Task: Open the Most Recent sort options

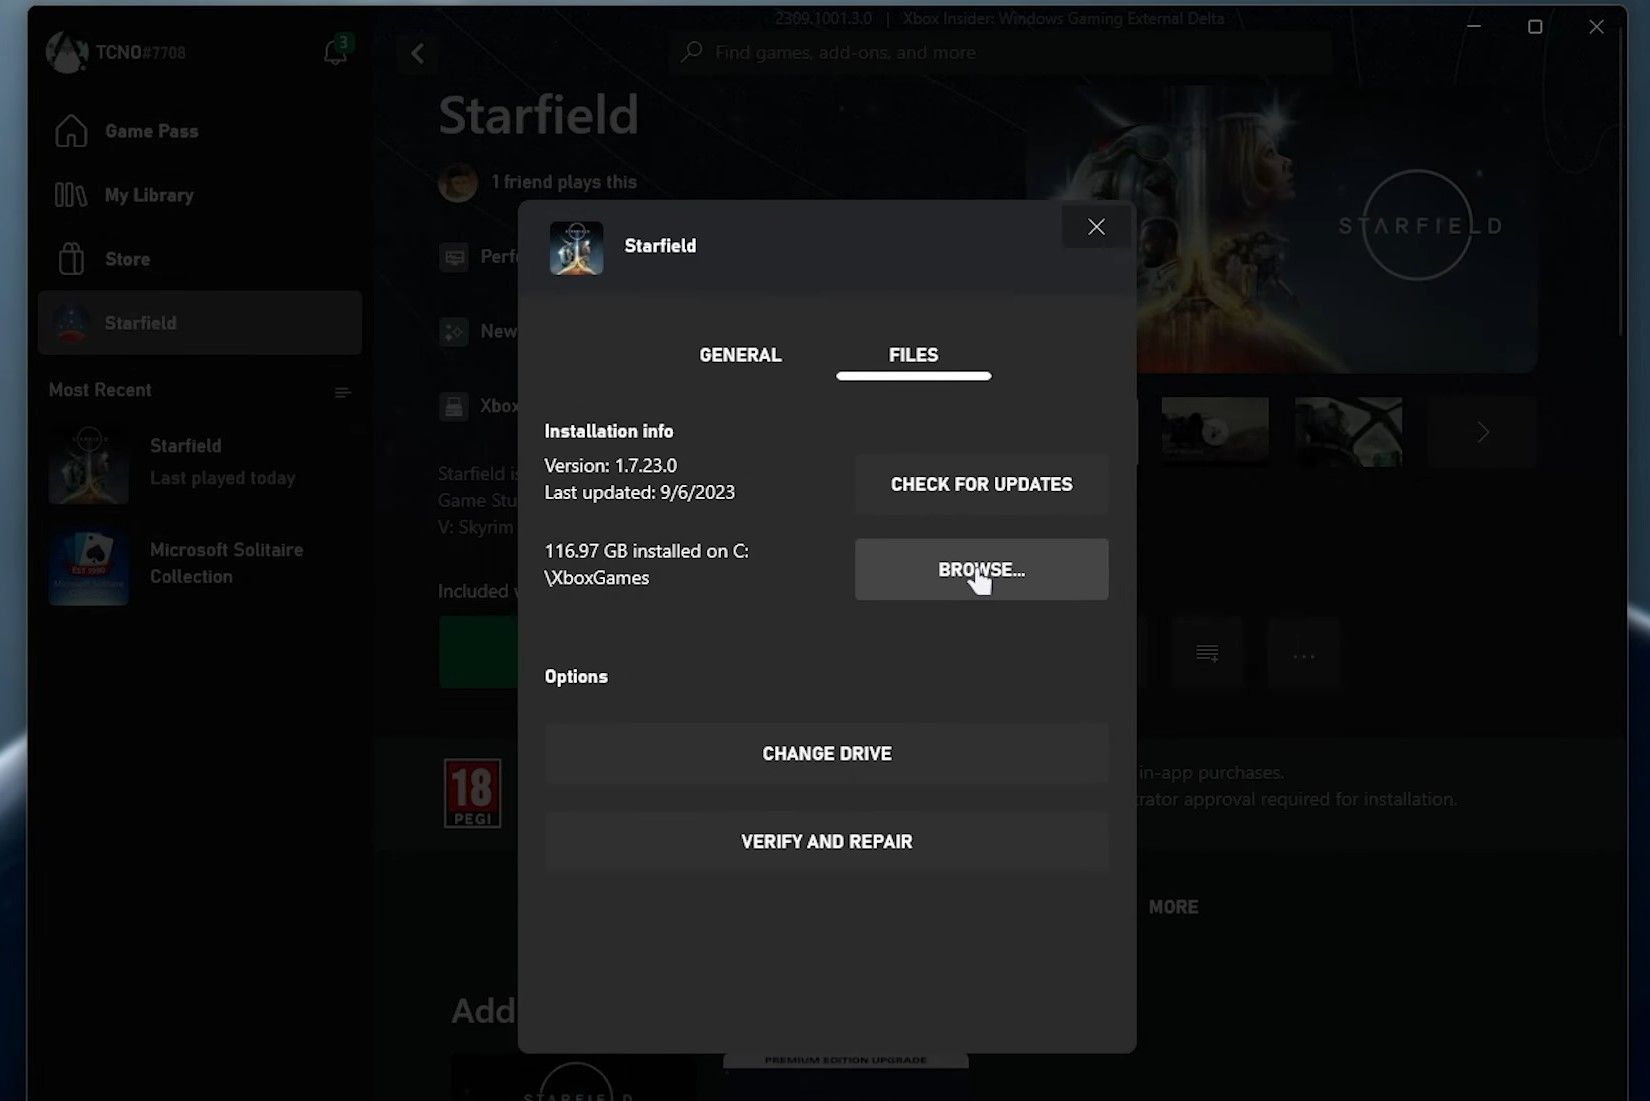Action: tap(343, 392)
